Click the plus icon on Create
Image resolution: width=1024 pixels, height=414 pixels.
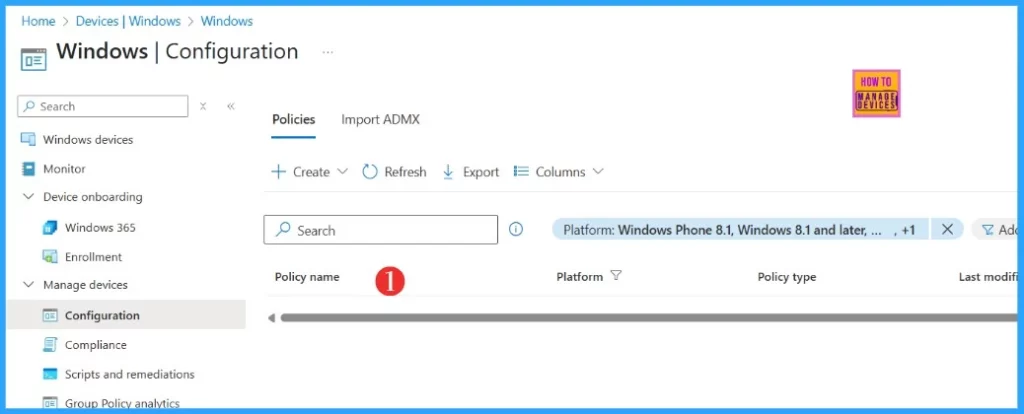point(279,172)
